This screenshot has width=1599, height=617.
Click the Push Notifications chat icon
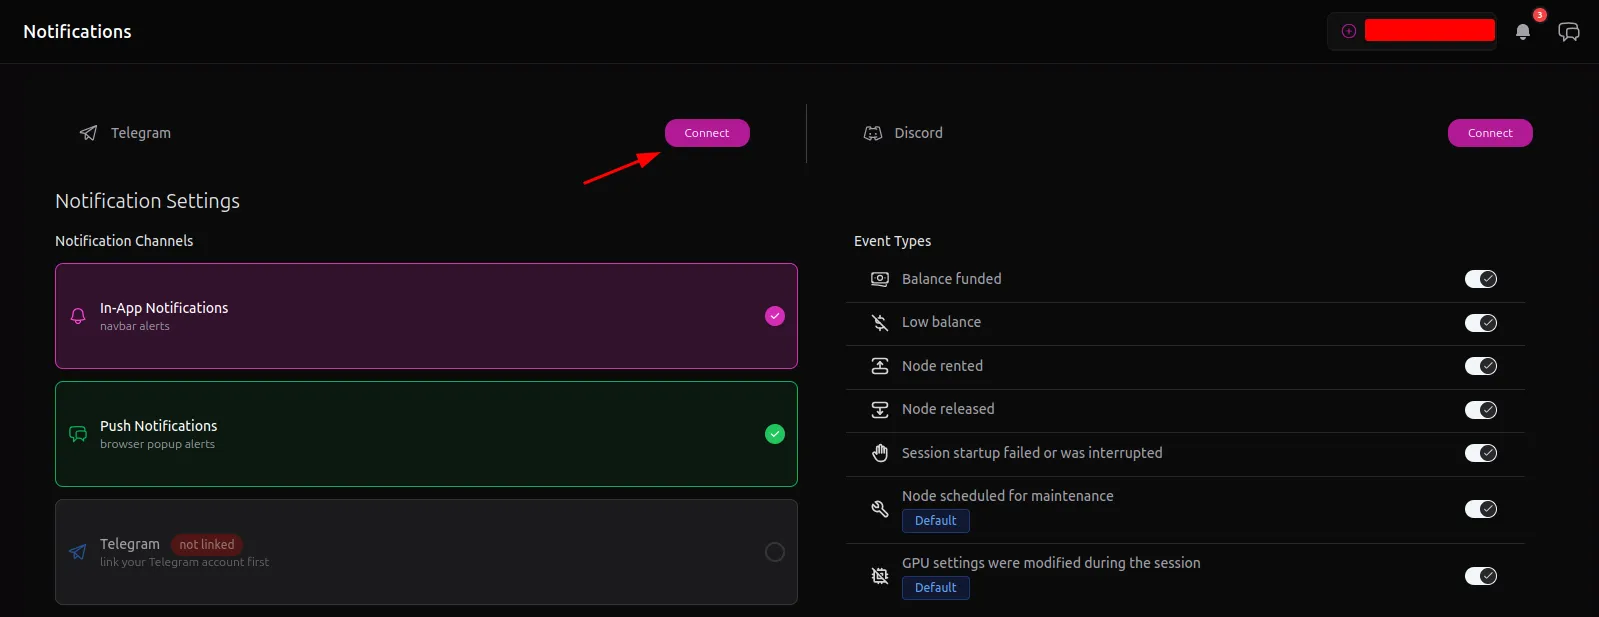click(x=78, y=434)
